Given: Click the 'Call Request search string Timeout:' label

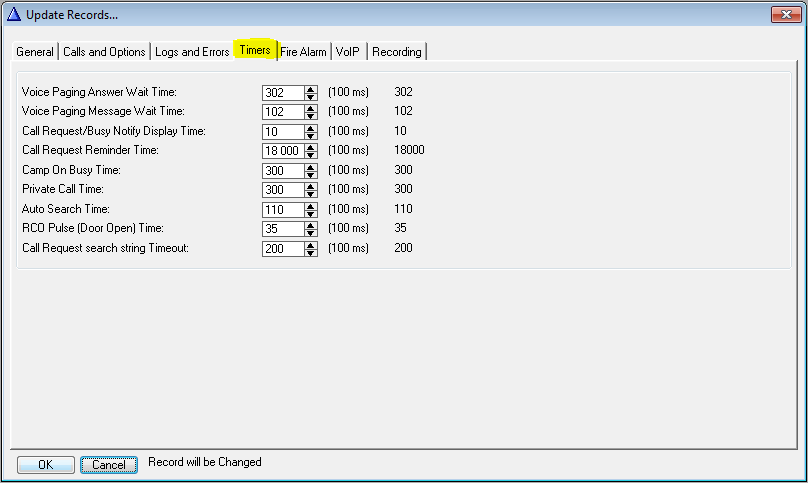Looking at the screenshot, I should 105,248.
